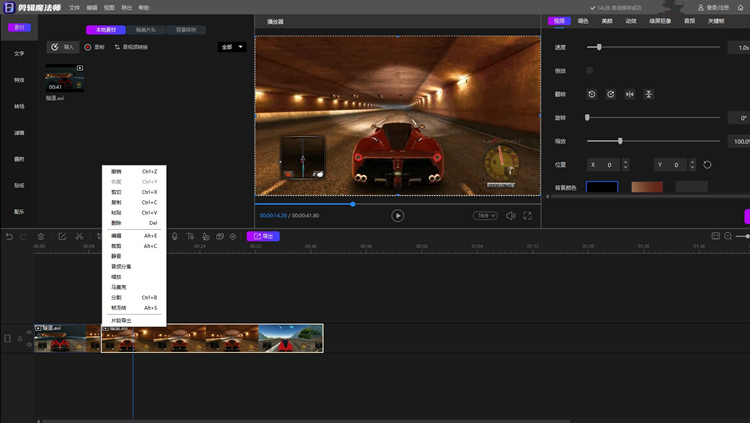Click the freeze-frame icon left of the diamond
Screen dimensions: 750x423
(220, 236)
